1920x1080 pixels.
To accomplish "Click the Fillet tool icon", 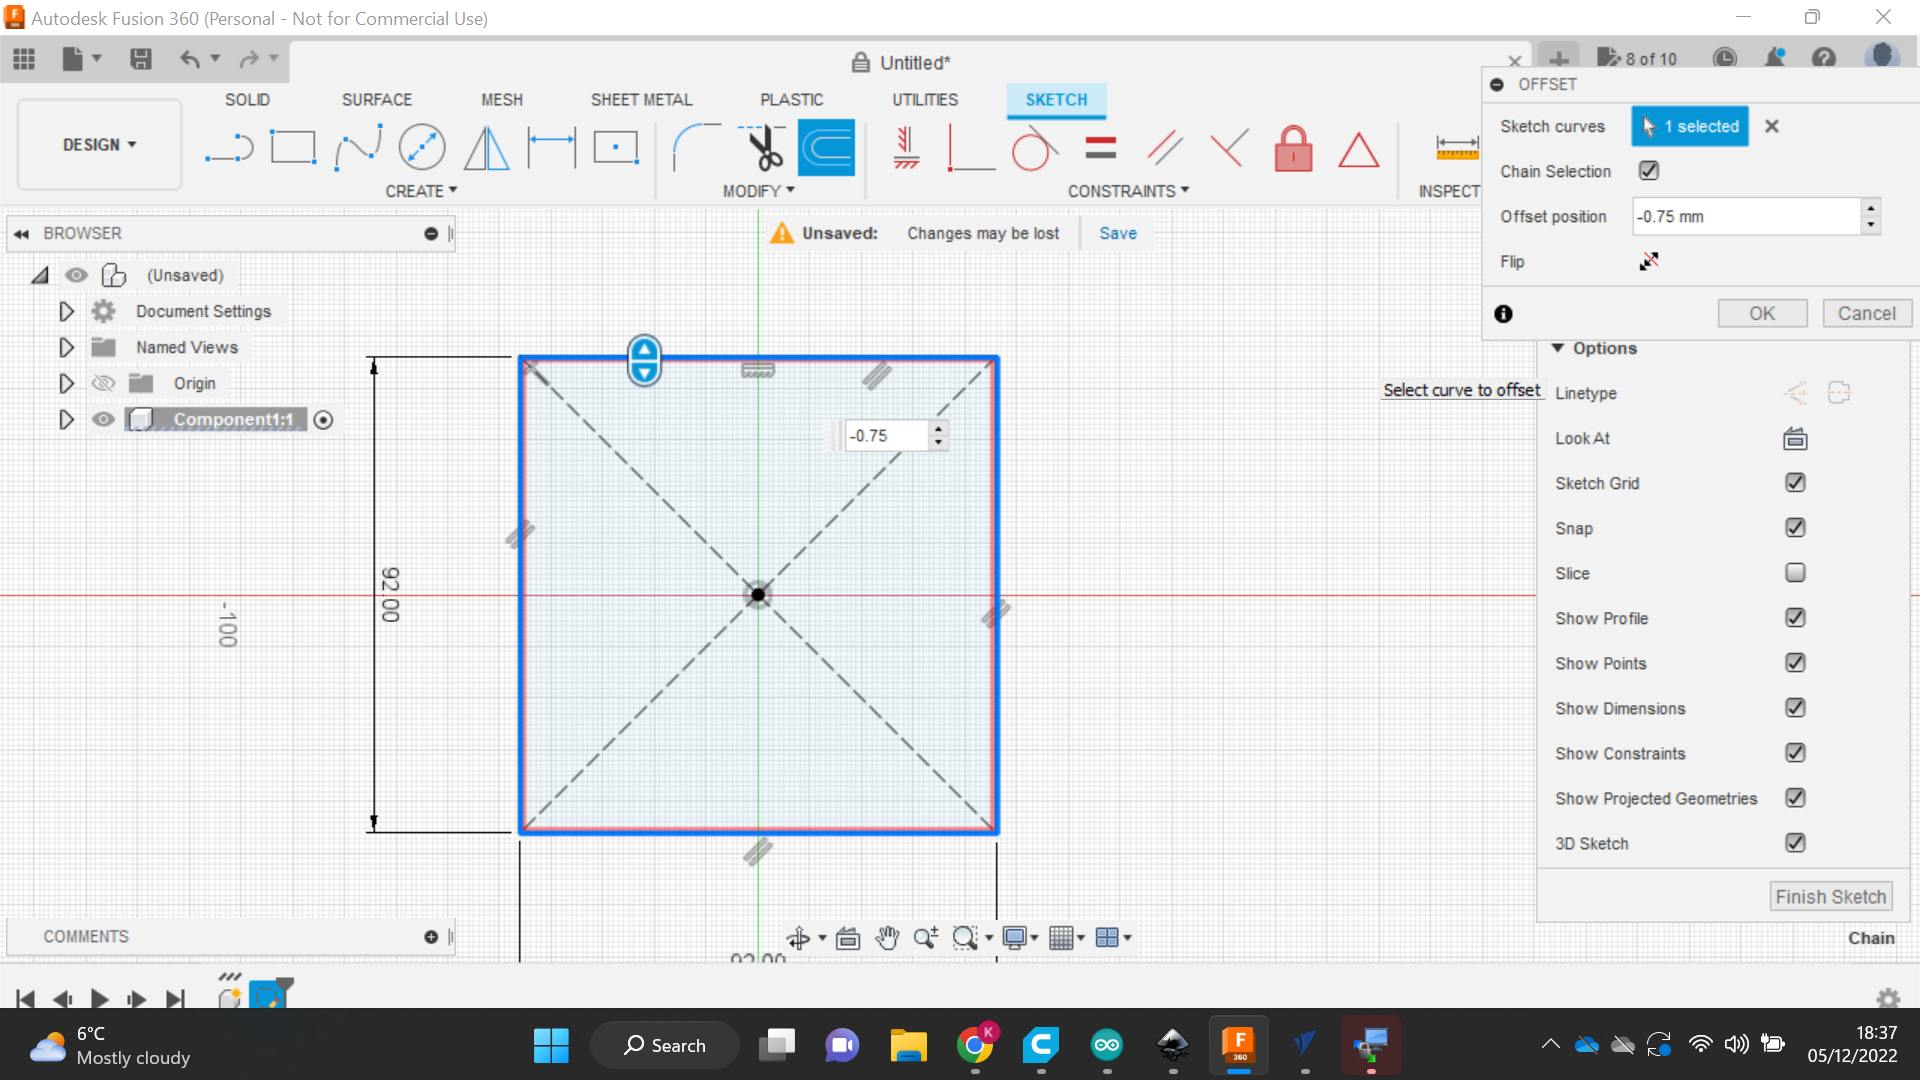I will tap(695, 148).
